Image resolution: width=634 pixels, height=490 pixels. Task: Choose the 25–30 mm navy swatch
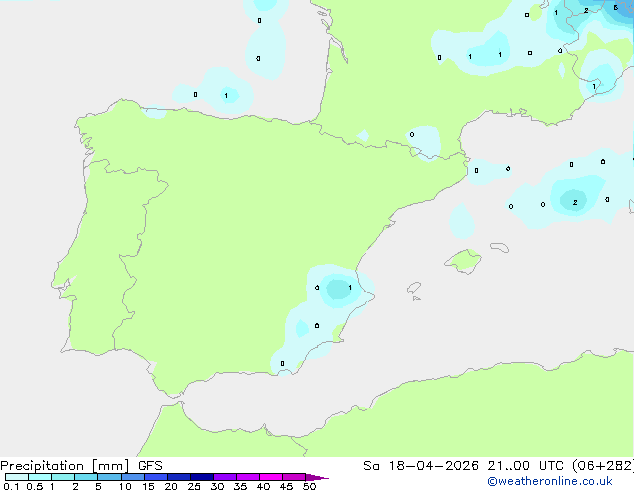[x=202, y=477]
